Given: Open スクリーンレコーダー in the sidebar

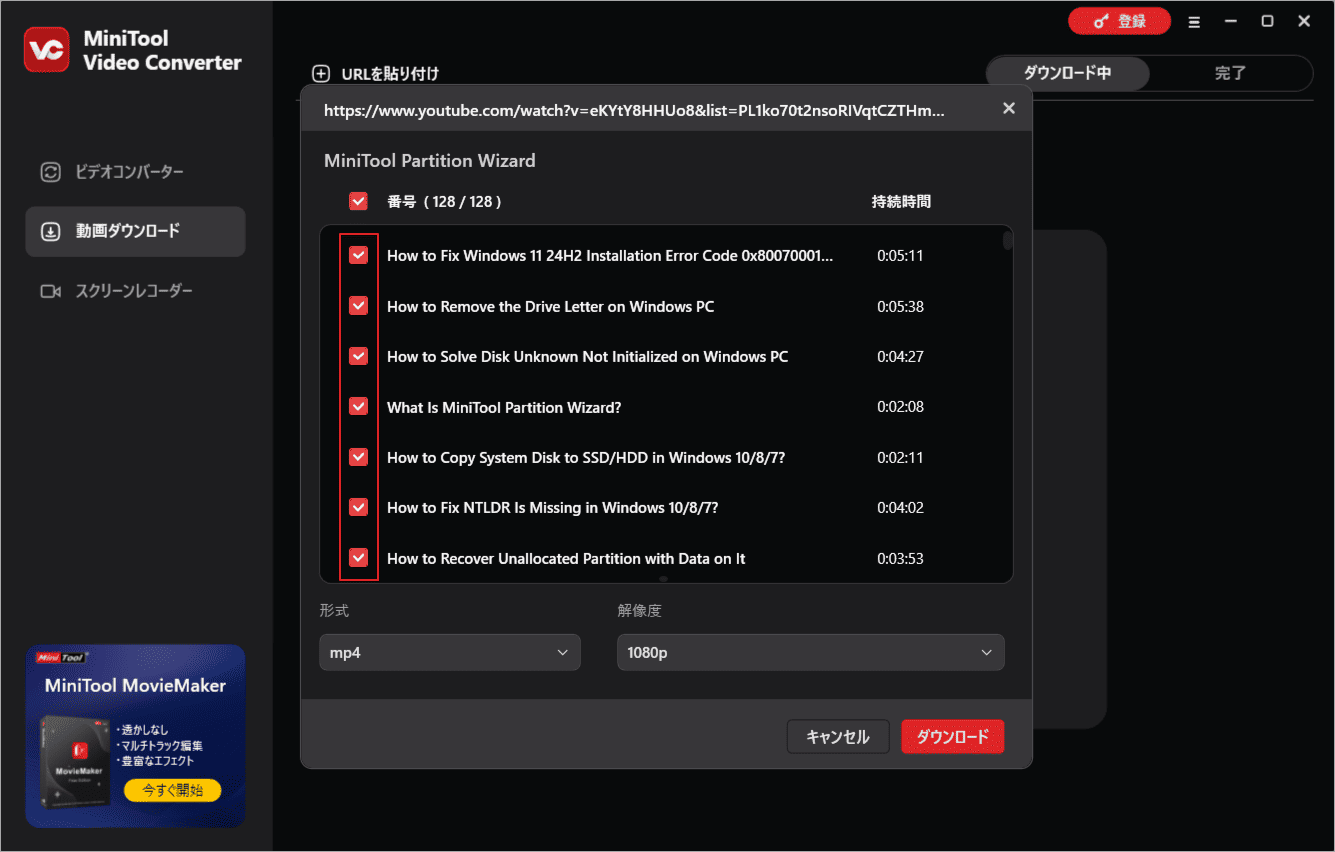Looking at the screenshot, I should [135, 291].
